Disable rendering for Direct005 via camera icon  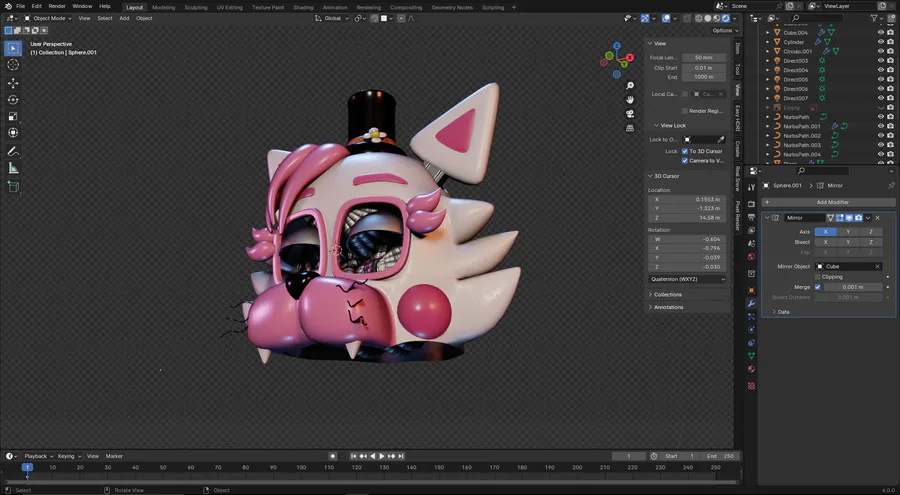pyautogui.click(x=890, y=79)
